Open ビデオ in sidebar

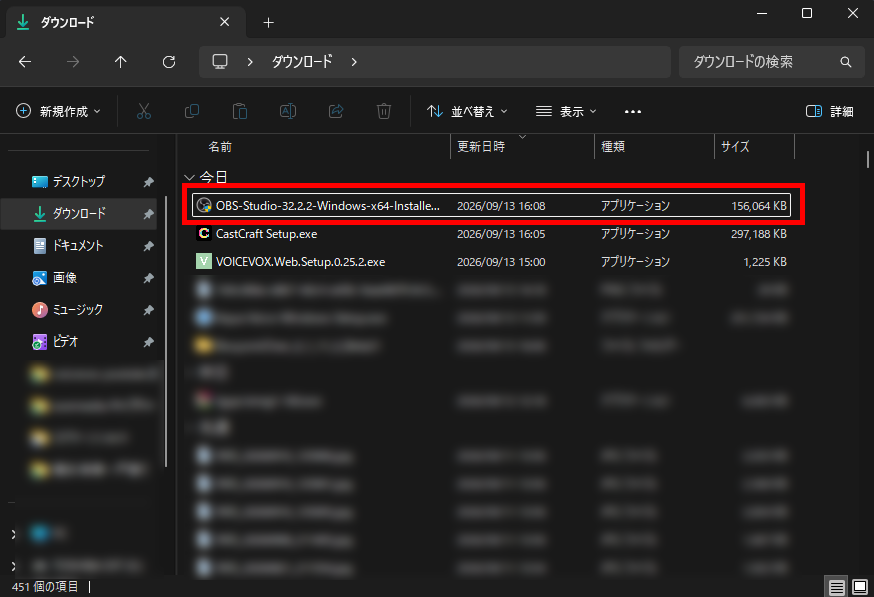point(79,342)
